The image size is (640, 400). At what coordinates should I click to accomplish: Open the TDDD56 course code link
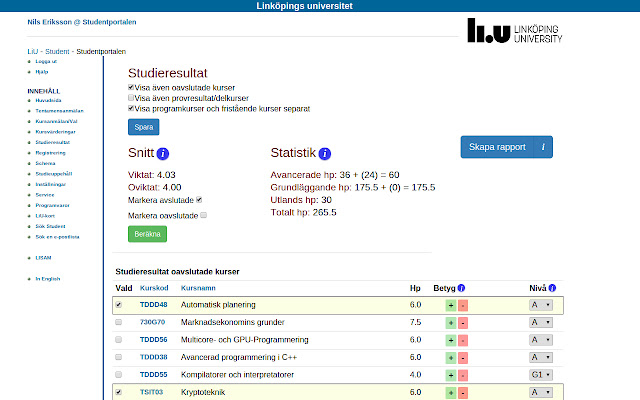pos(153,340)
